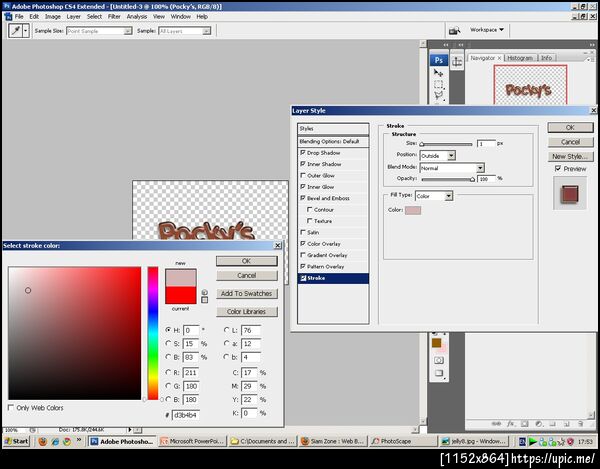The height and width of the screenshot is (469, 600).
Task: Select the R red radio button
Action: point(168,372)
